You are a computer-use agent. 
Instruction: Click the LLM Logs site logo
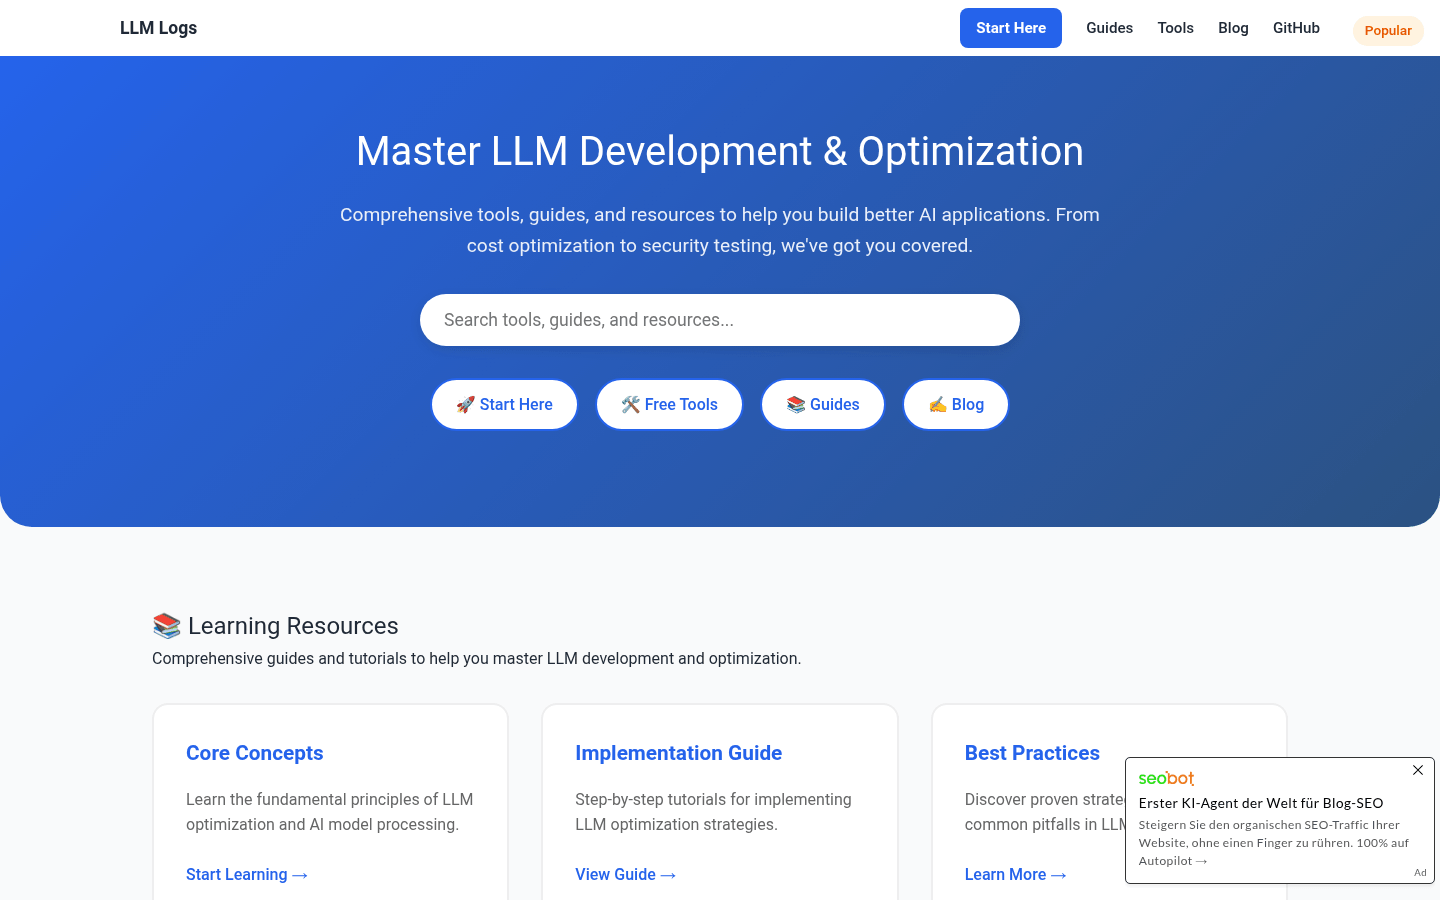point(158,28)
